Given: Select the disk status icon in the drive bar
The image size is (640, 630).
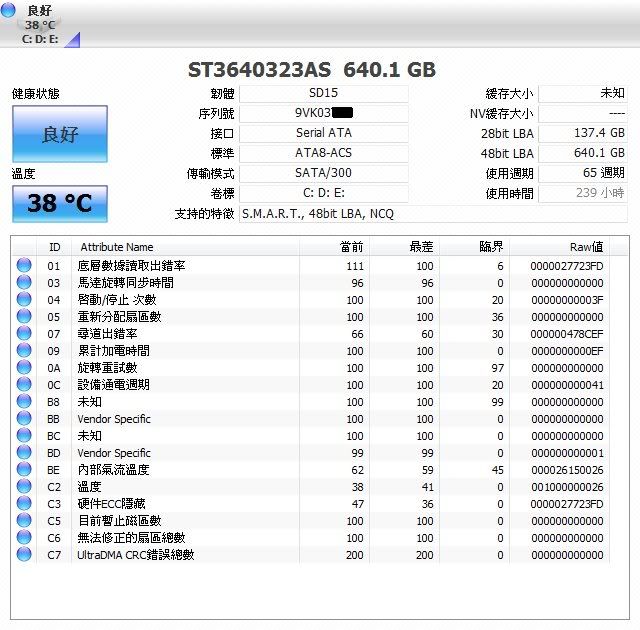Looking at the screenshot, I should coord(8,10).
